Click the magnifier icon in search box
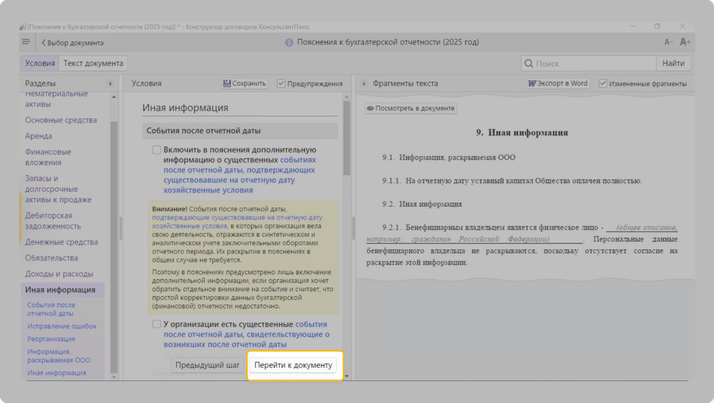Viewport: 714px width, 403px height. coord(530,63)
